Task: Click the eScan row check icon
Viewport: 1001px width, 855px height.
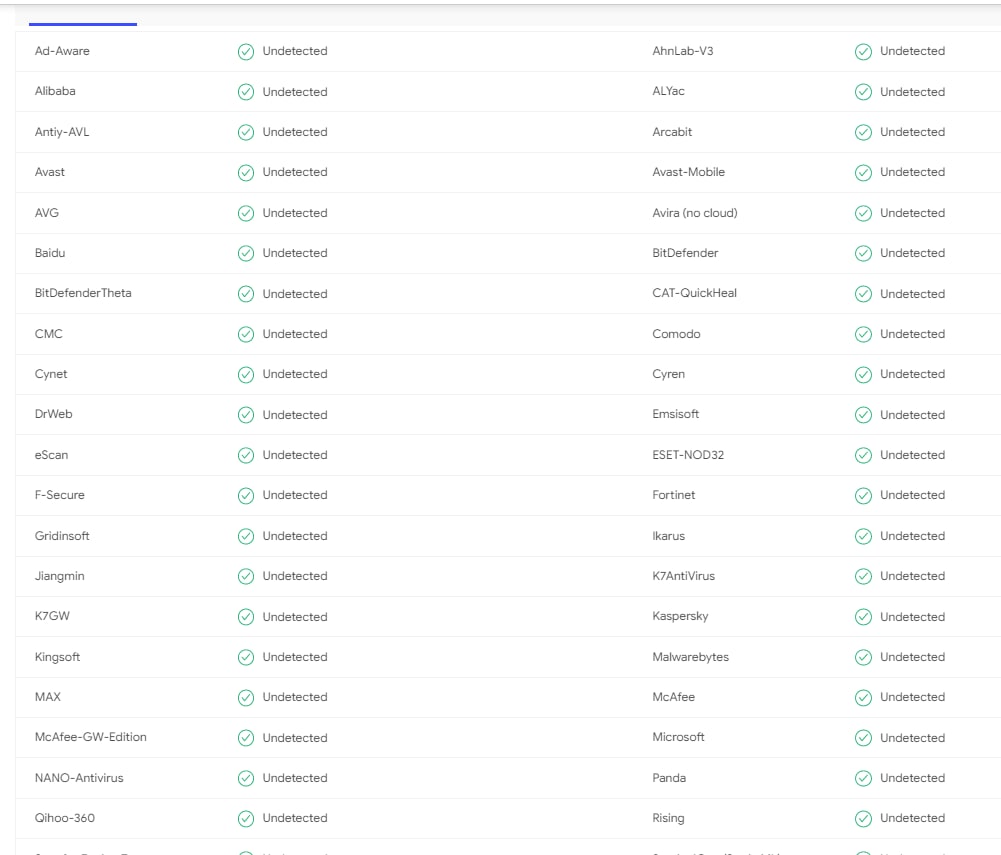Action: (x=246, y=455)
